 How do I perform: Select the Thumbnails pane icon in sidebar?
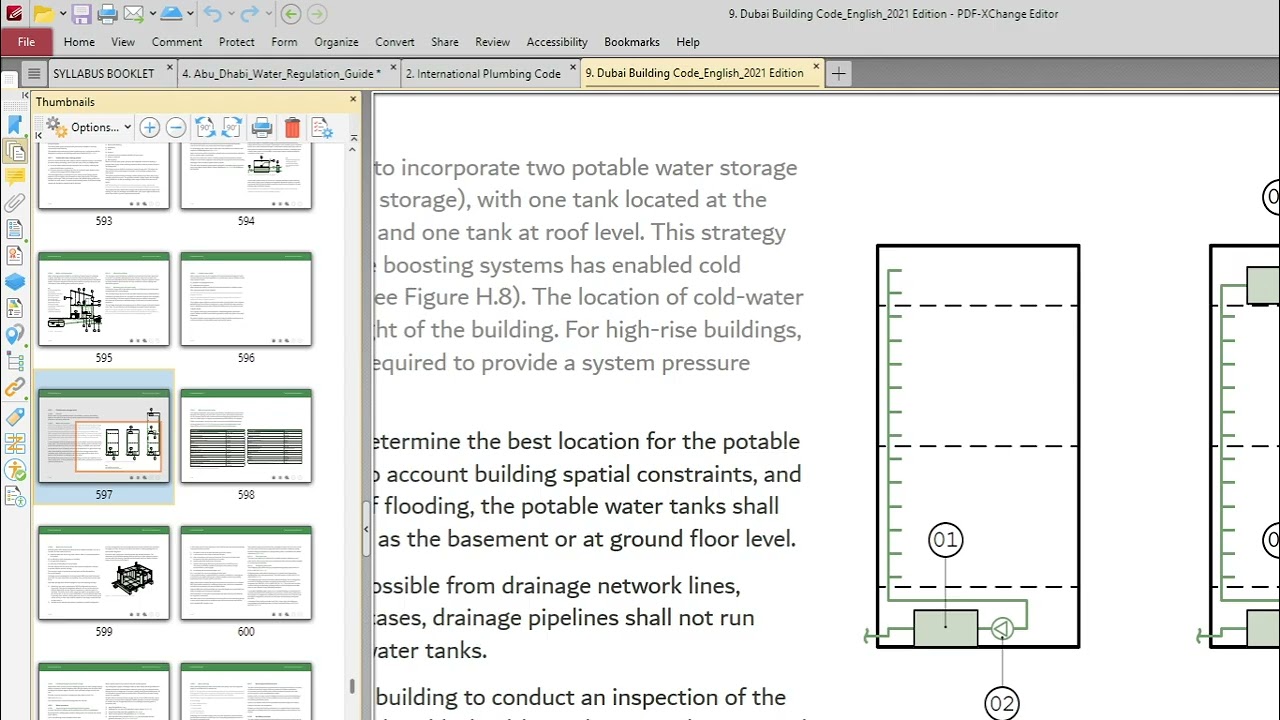[15, 151]
